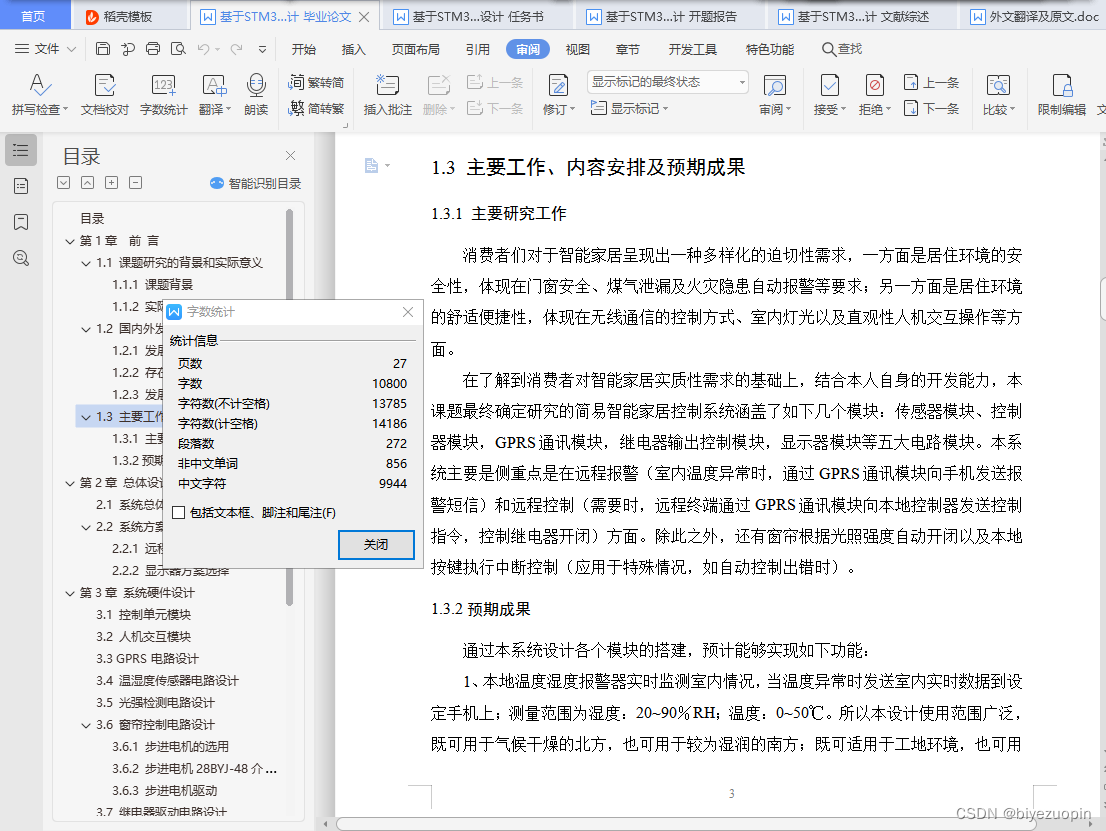Go to the previous revision (上一条)
This screenshot has width=1106, height=831.
point(932,83)
